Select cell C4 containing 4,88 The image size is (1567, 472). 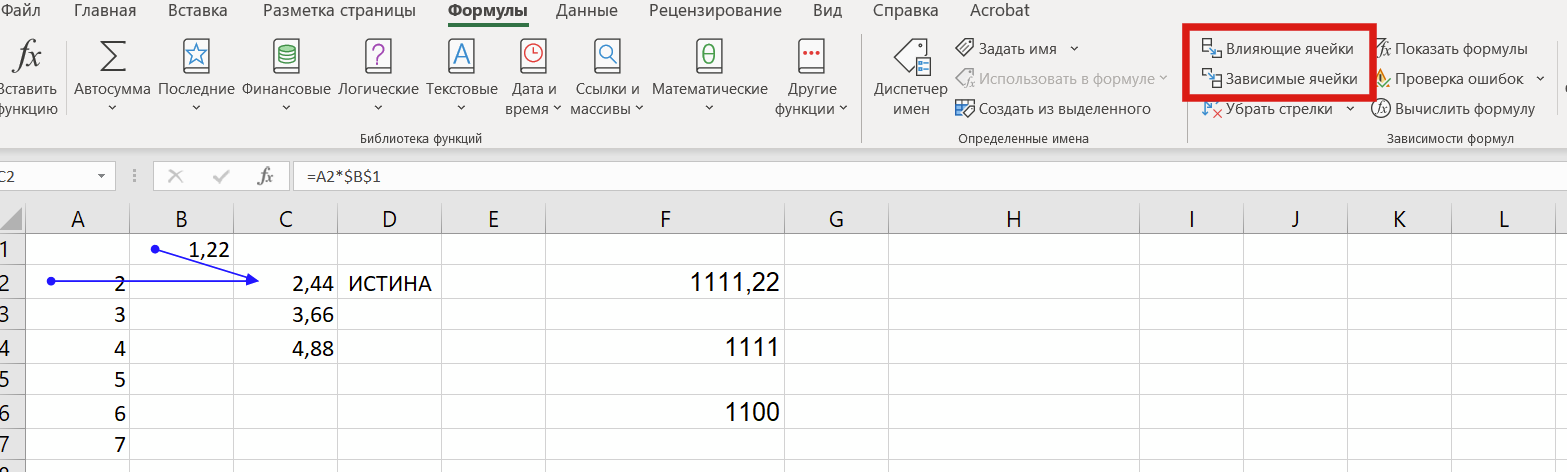pyautogui.click(x=286, y=347)
